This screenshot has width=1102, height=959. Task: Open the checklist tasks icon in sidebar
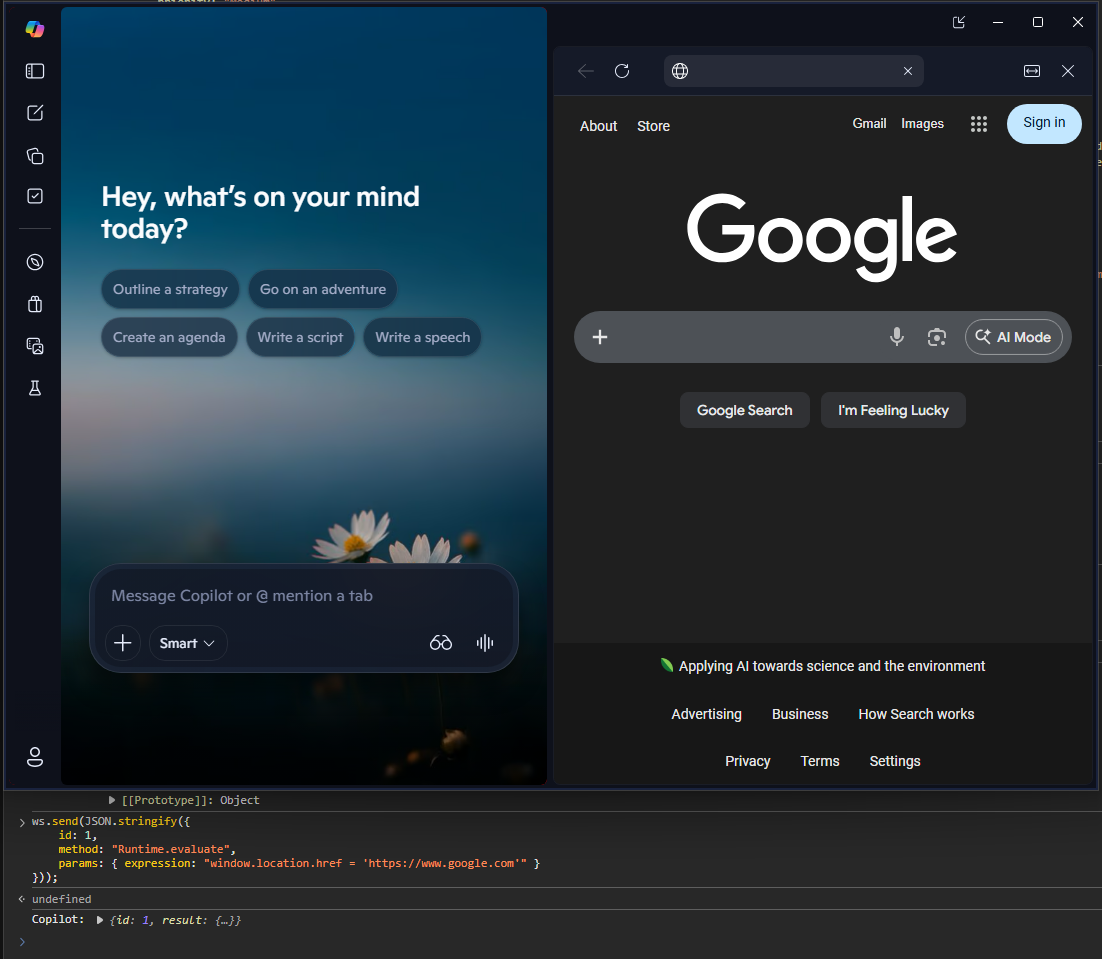pos(35,196)
